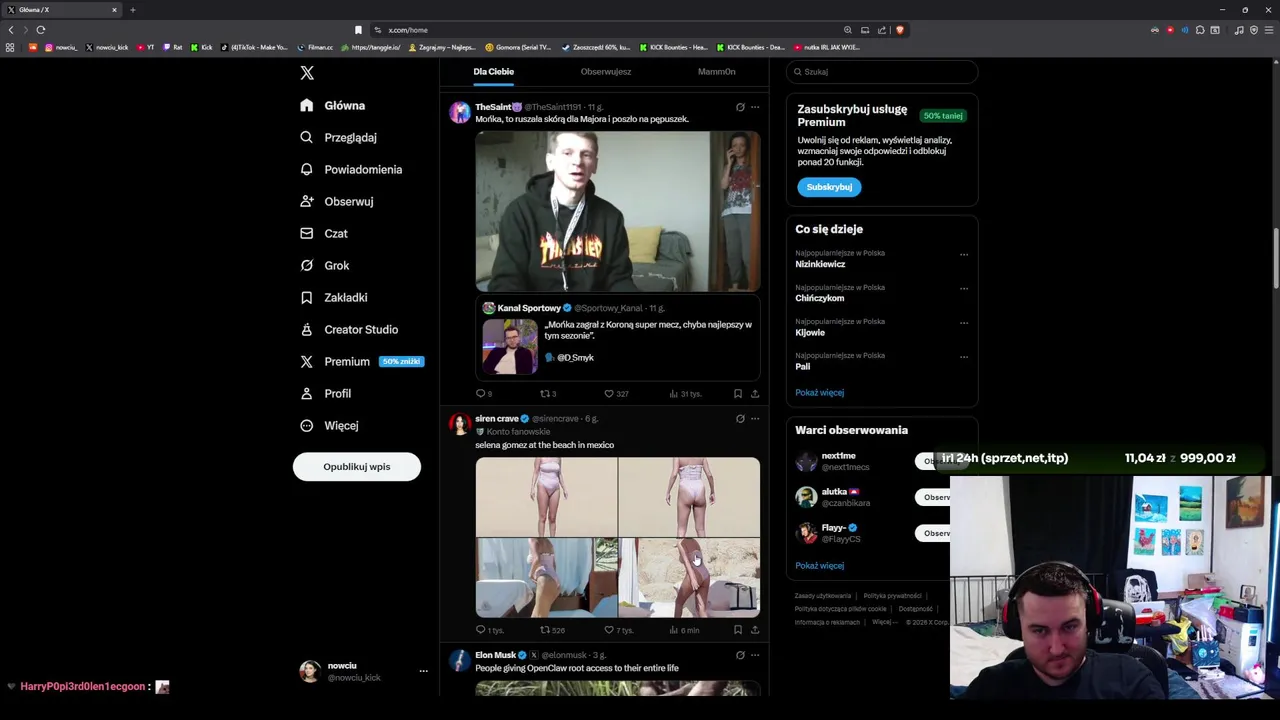Click the X logo in sidebar
Image resolution: width=1280 pixels, height=720 pixels.
[x=307, y=73]
